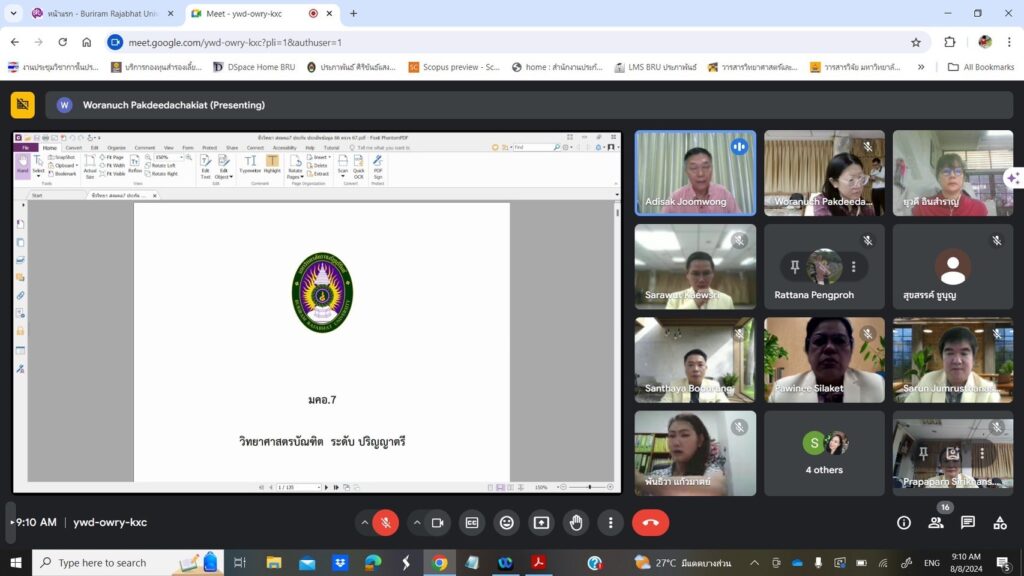Turn off the camera in Meet
This screenshot has width=1024, height=576.
pos(438,522)
